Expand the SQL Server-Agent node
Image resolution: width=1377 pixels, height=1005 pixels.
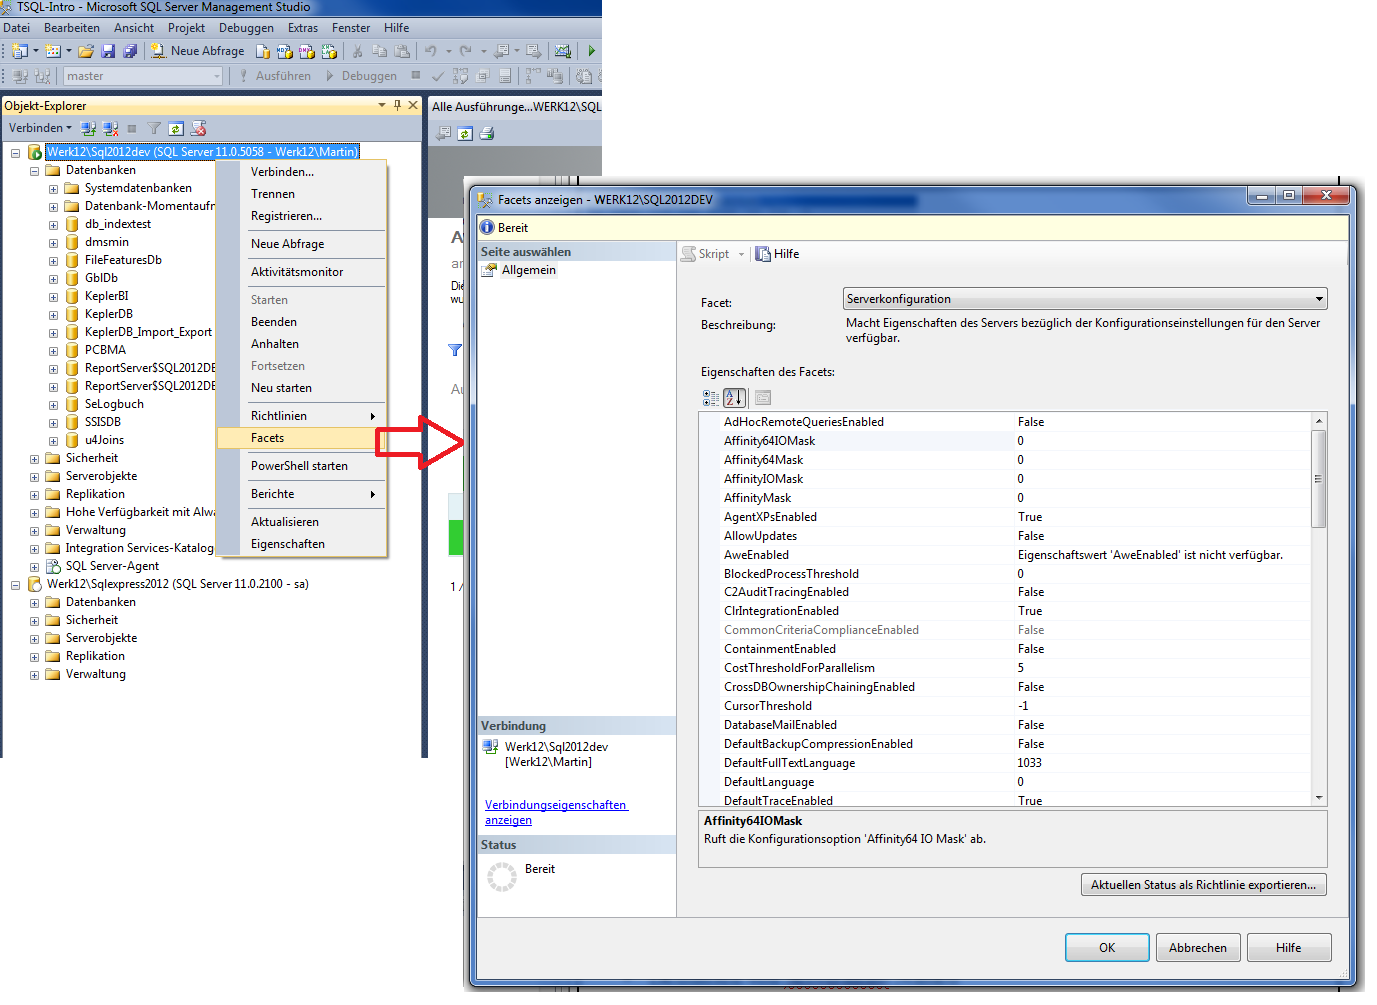pyautogui.click(x=34, y=567)
